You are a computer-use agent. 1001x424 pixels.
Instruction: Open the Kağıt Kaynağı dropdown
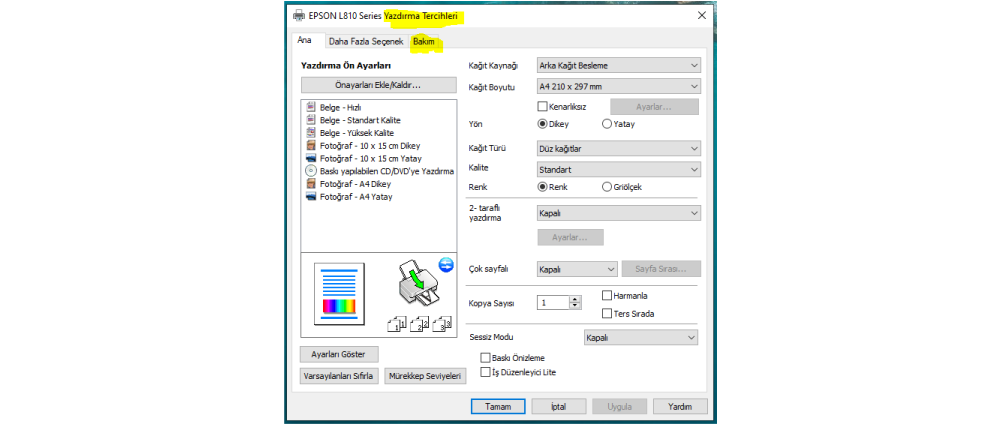(x=618, y=66)
